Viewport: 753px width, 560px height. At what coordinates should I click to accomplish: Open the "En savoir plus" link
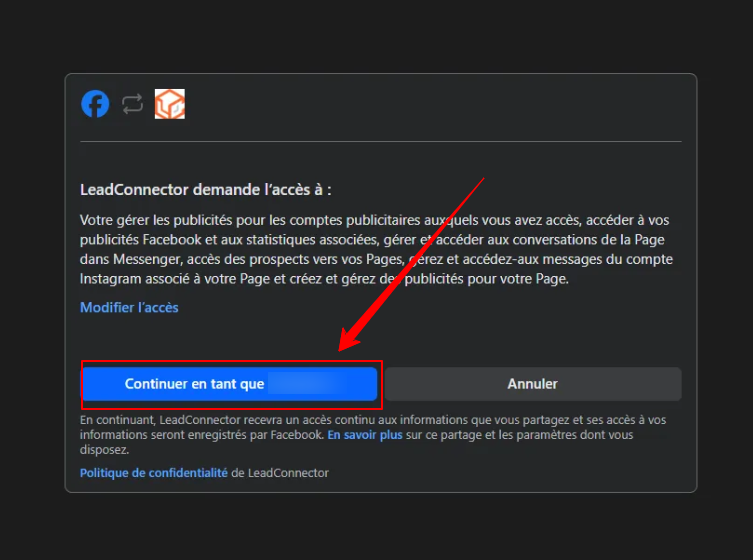tap(364, 435)
